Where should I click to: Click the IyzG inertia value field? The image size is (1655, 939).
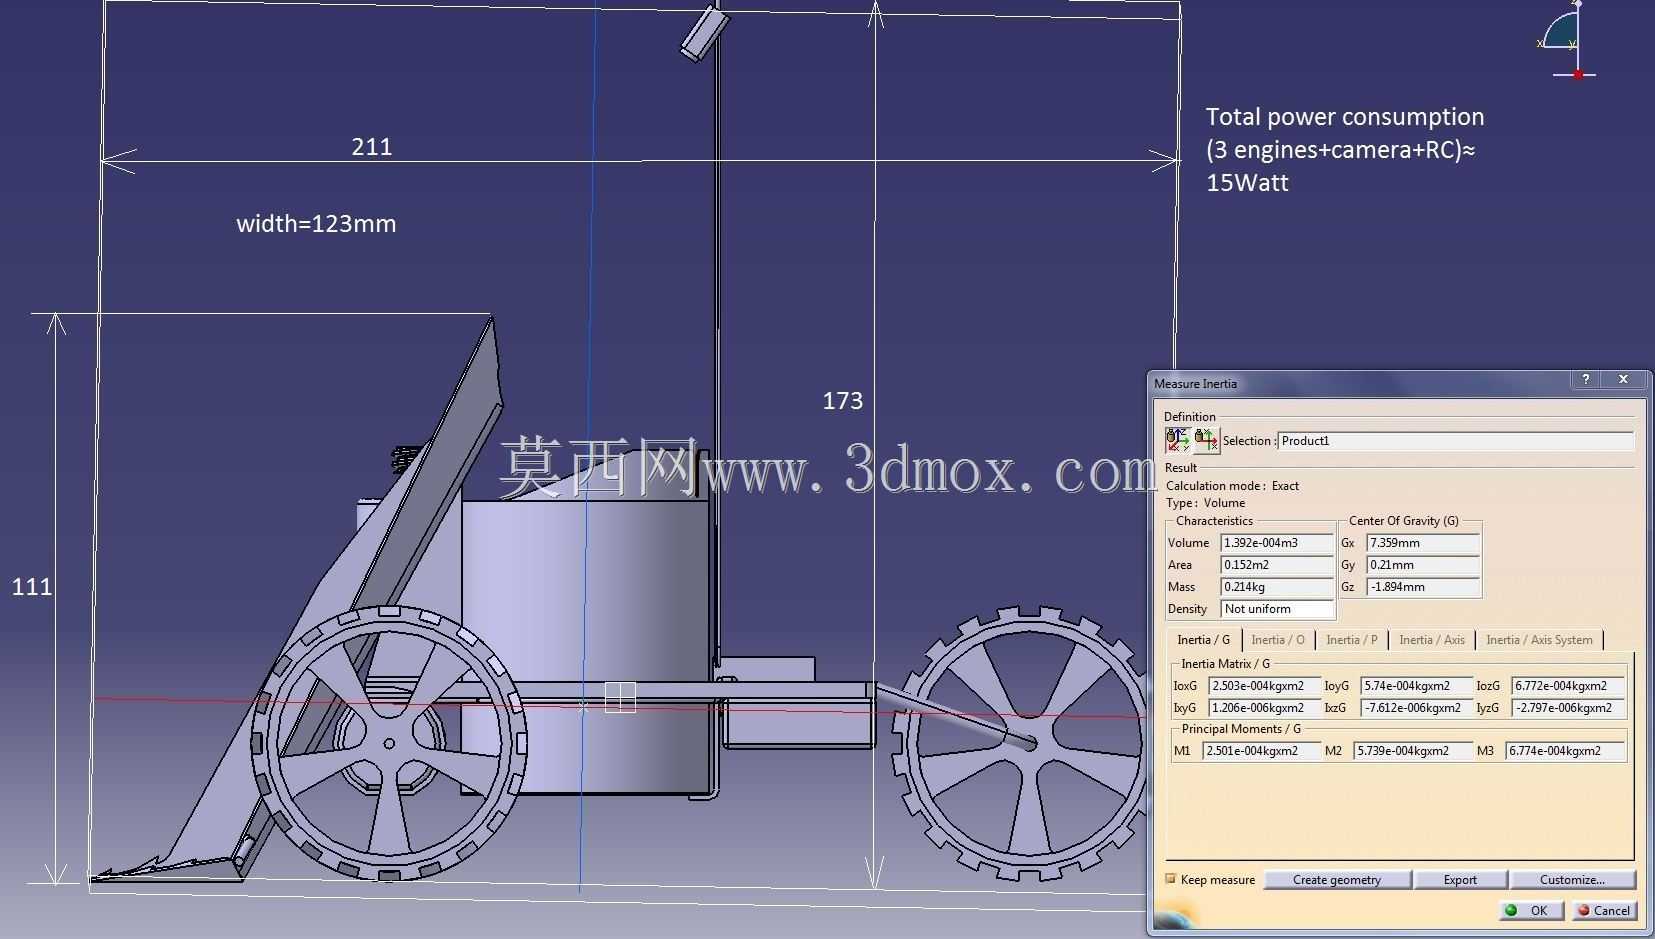[x=1567, y=708]
